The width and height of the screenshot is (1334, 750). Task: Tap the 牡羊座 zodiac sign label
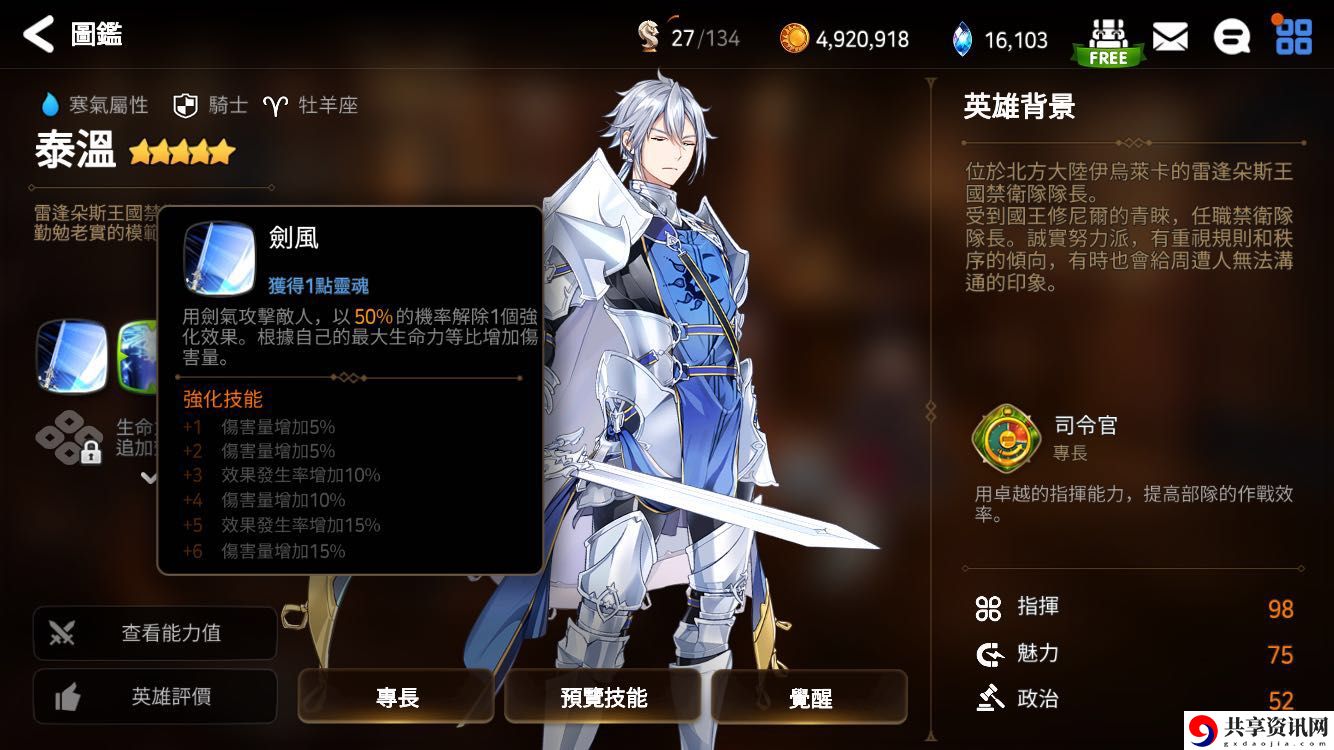311,105
